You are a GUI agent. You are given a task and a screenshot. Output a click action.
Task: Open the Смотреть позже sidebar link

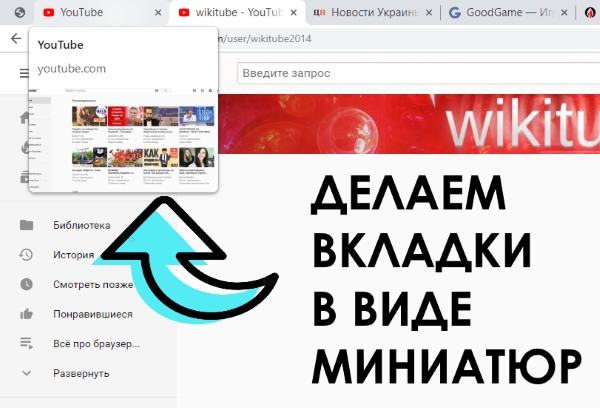93,285
